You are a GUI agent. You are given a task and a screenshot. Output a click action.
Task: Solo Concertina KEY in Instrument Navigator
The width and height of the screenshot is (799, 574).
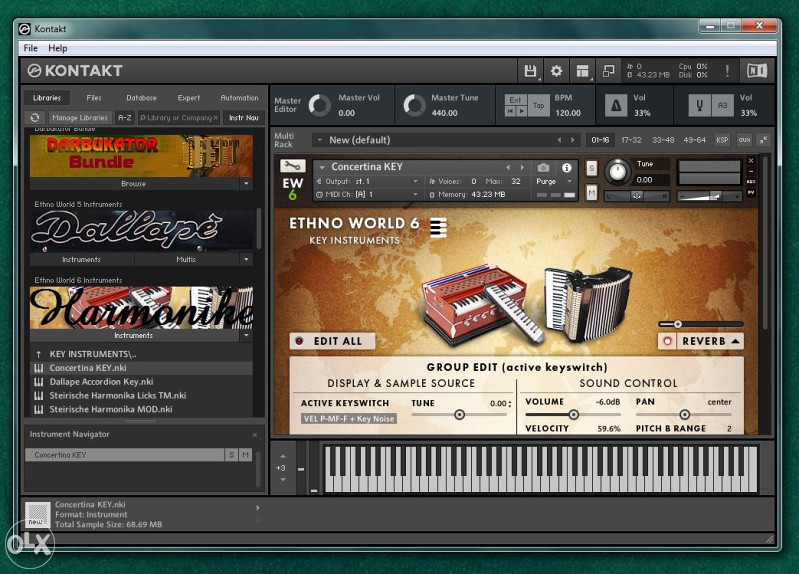(x=231, y=455)
